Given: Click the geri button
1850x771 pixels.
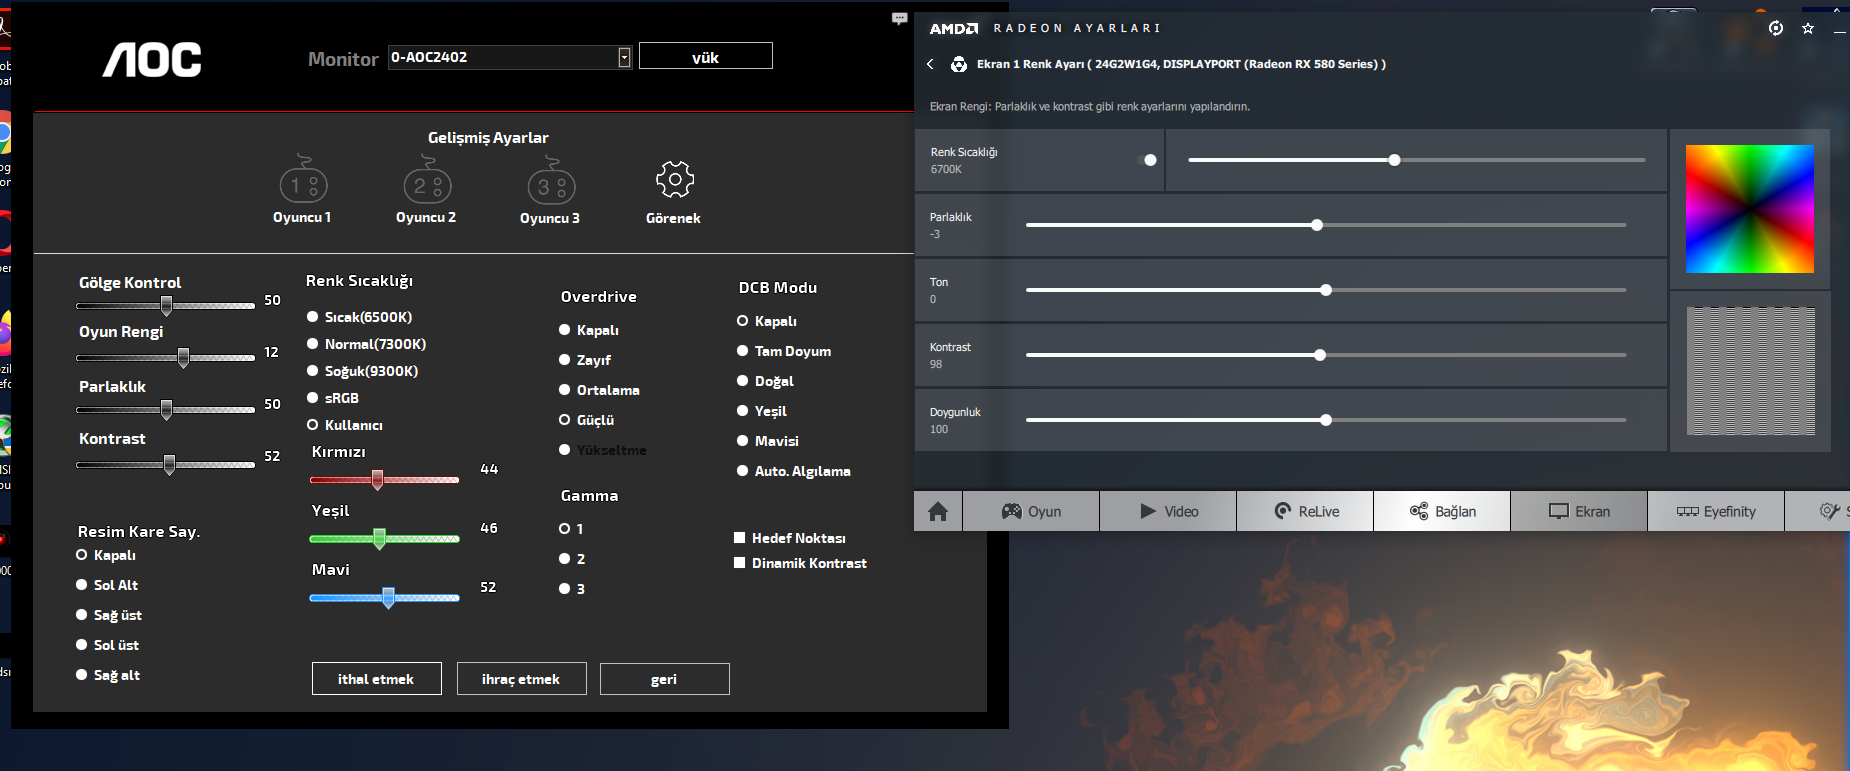Looking at the screenshot, I should 664,679.
